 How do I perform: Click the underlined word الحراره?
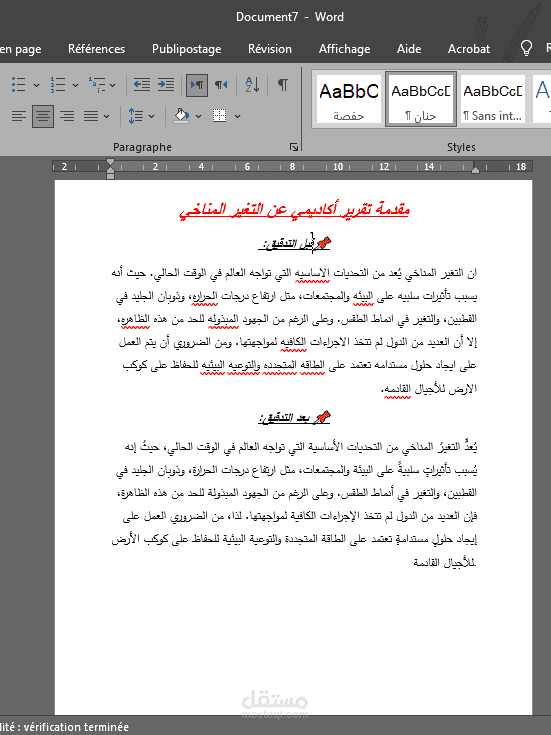pos(204,296)
